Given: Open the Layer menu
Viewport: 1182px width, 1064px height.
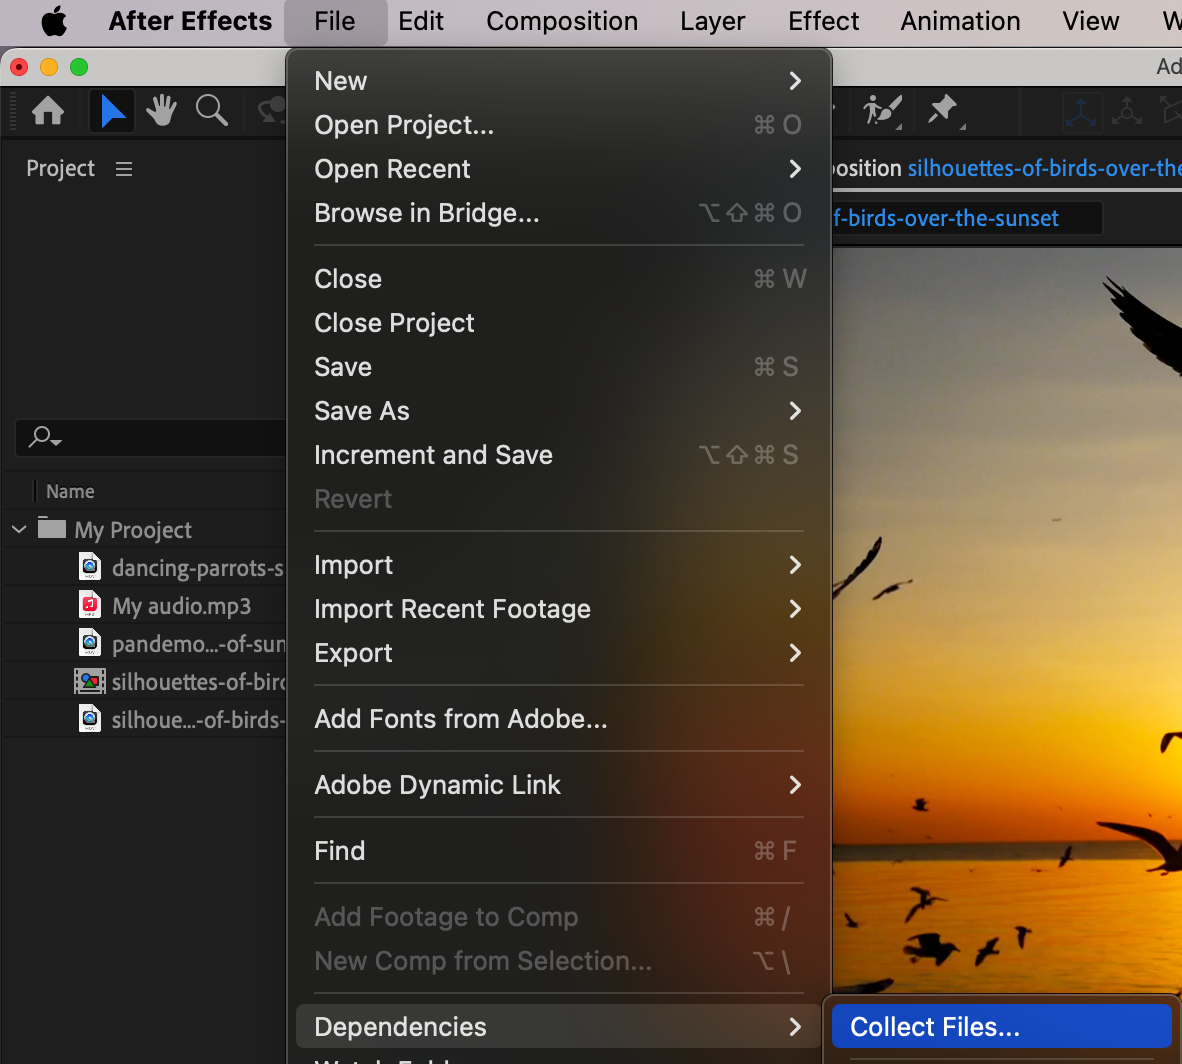Looking at the screenshot, I should point(712,21).
